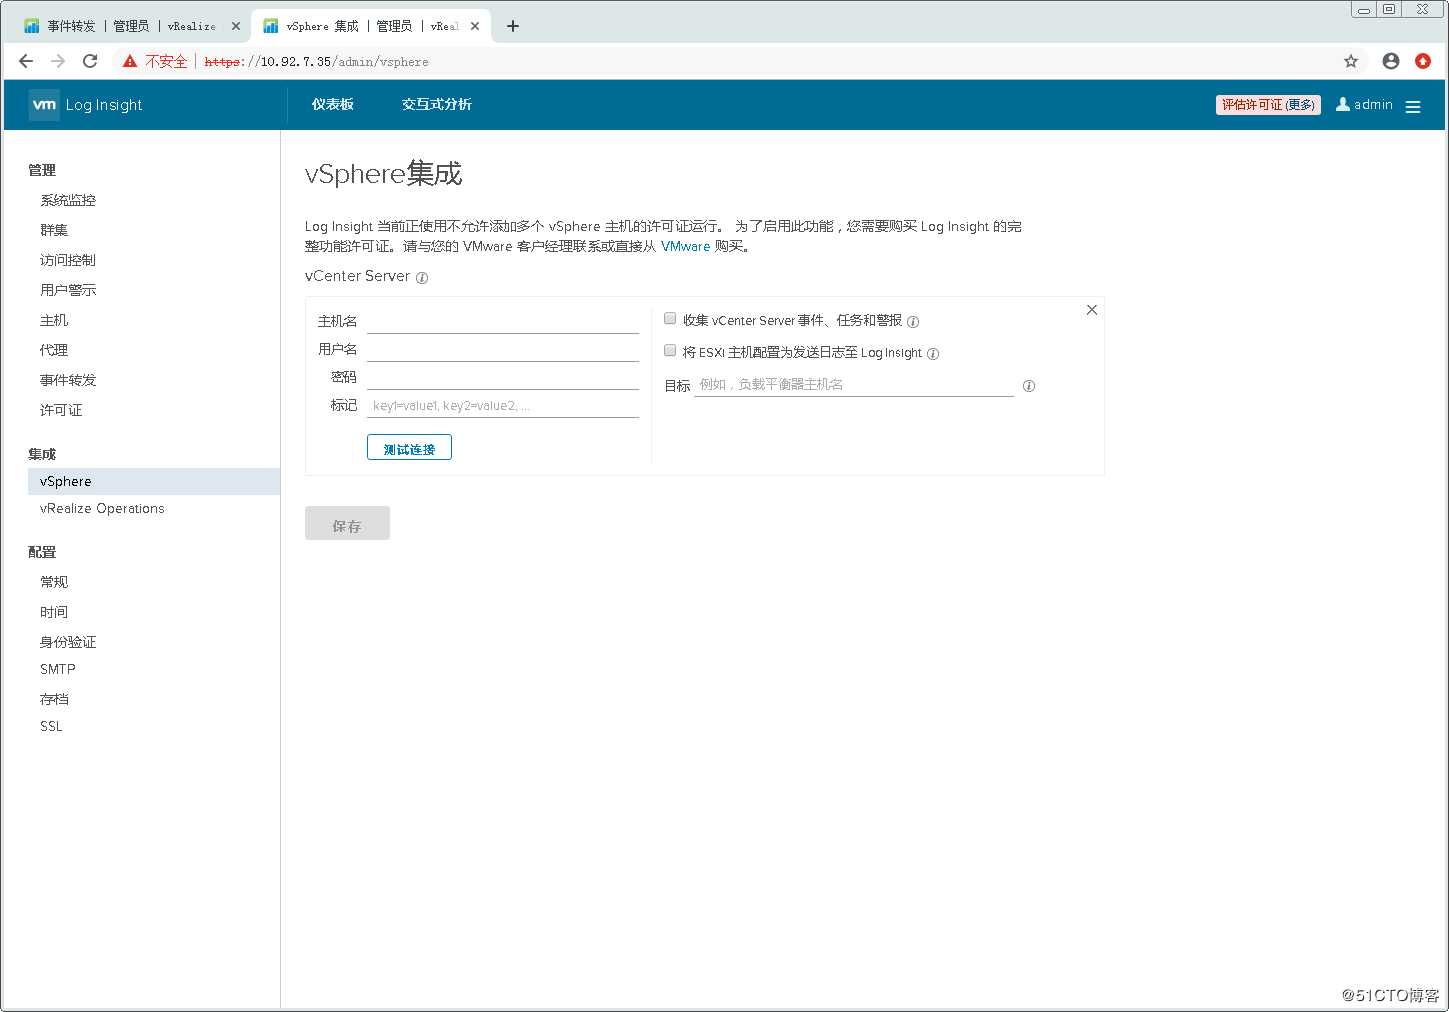The image size is (1449, 1012).
Task: Reload the page with the refresh icon
Action: pyautogui.click(x=90, y=61)
